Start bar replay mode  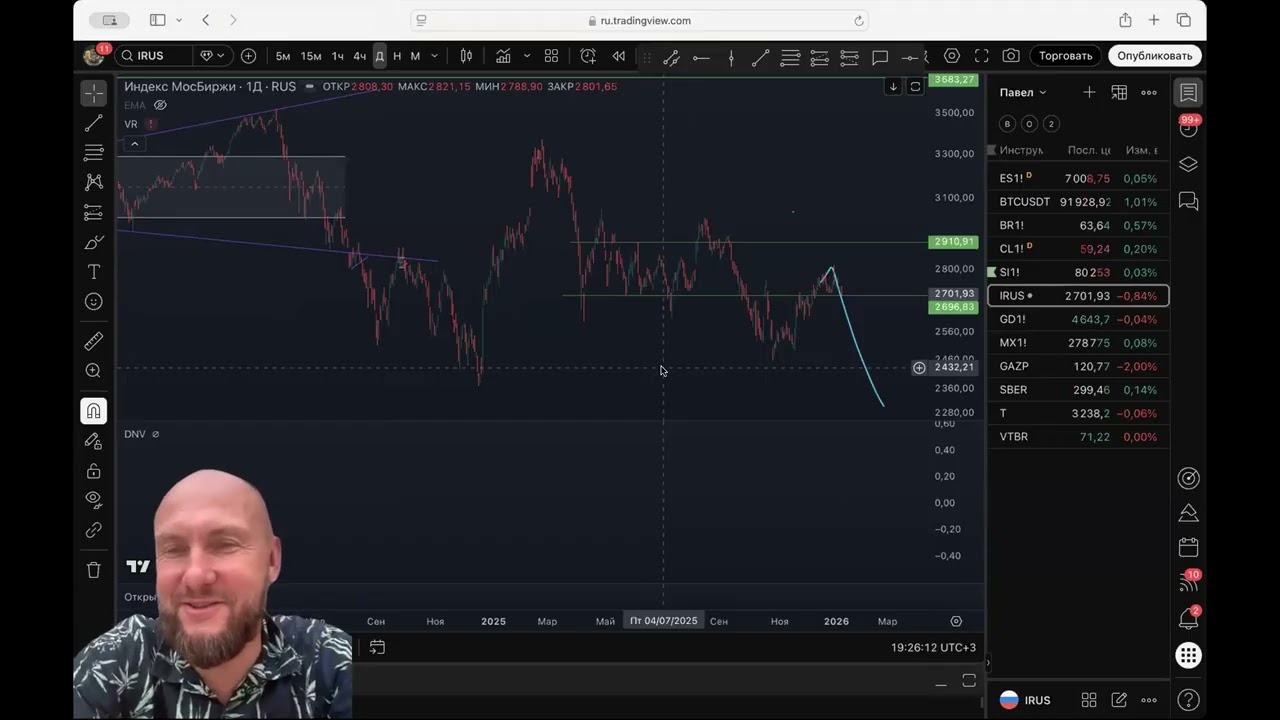click(x=619, y=56)
